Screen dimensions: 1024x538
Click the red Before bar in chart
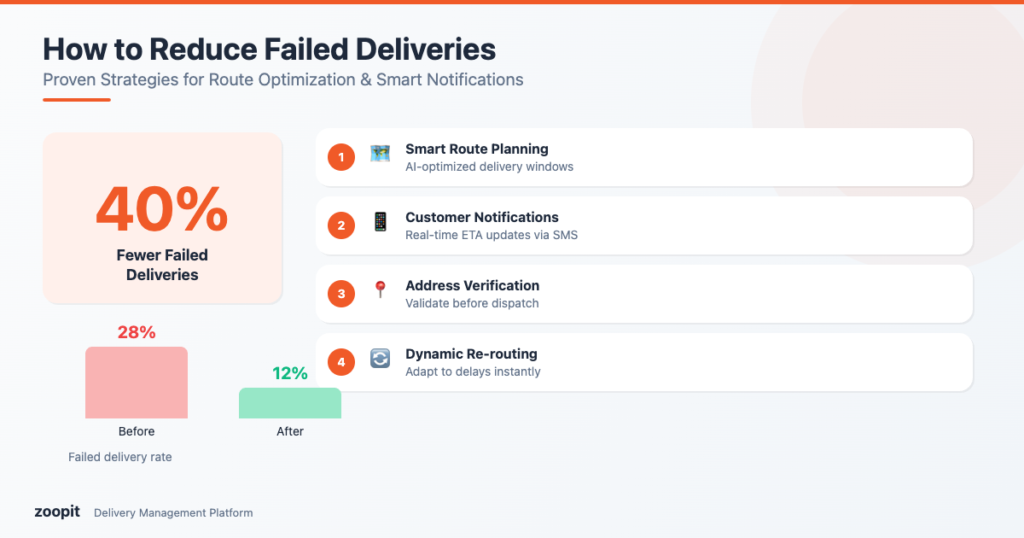point(136,382)
